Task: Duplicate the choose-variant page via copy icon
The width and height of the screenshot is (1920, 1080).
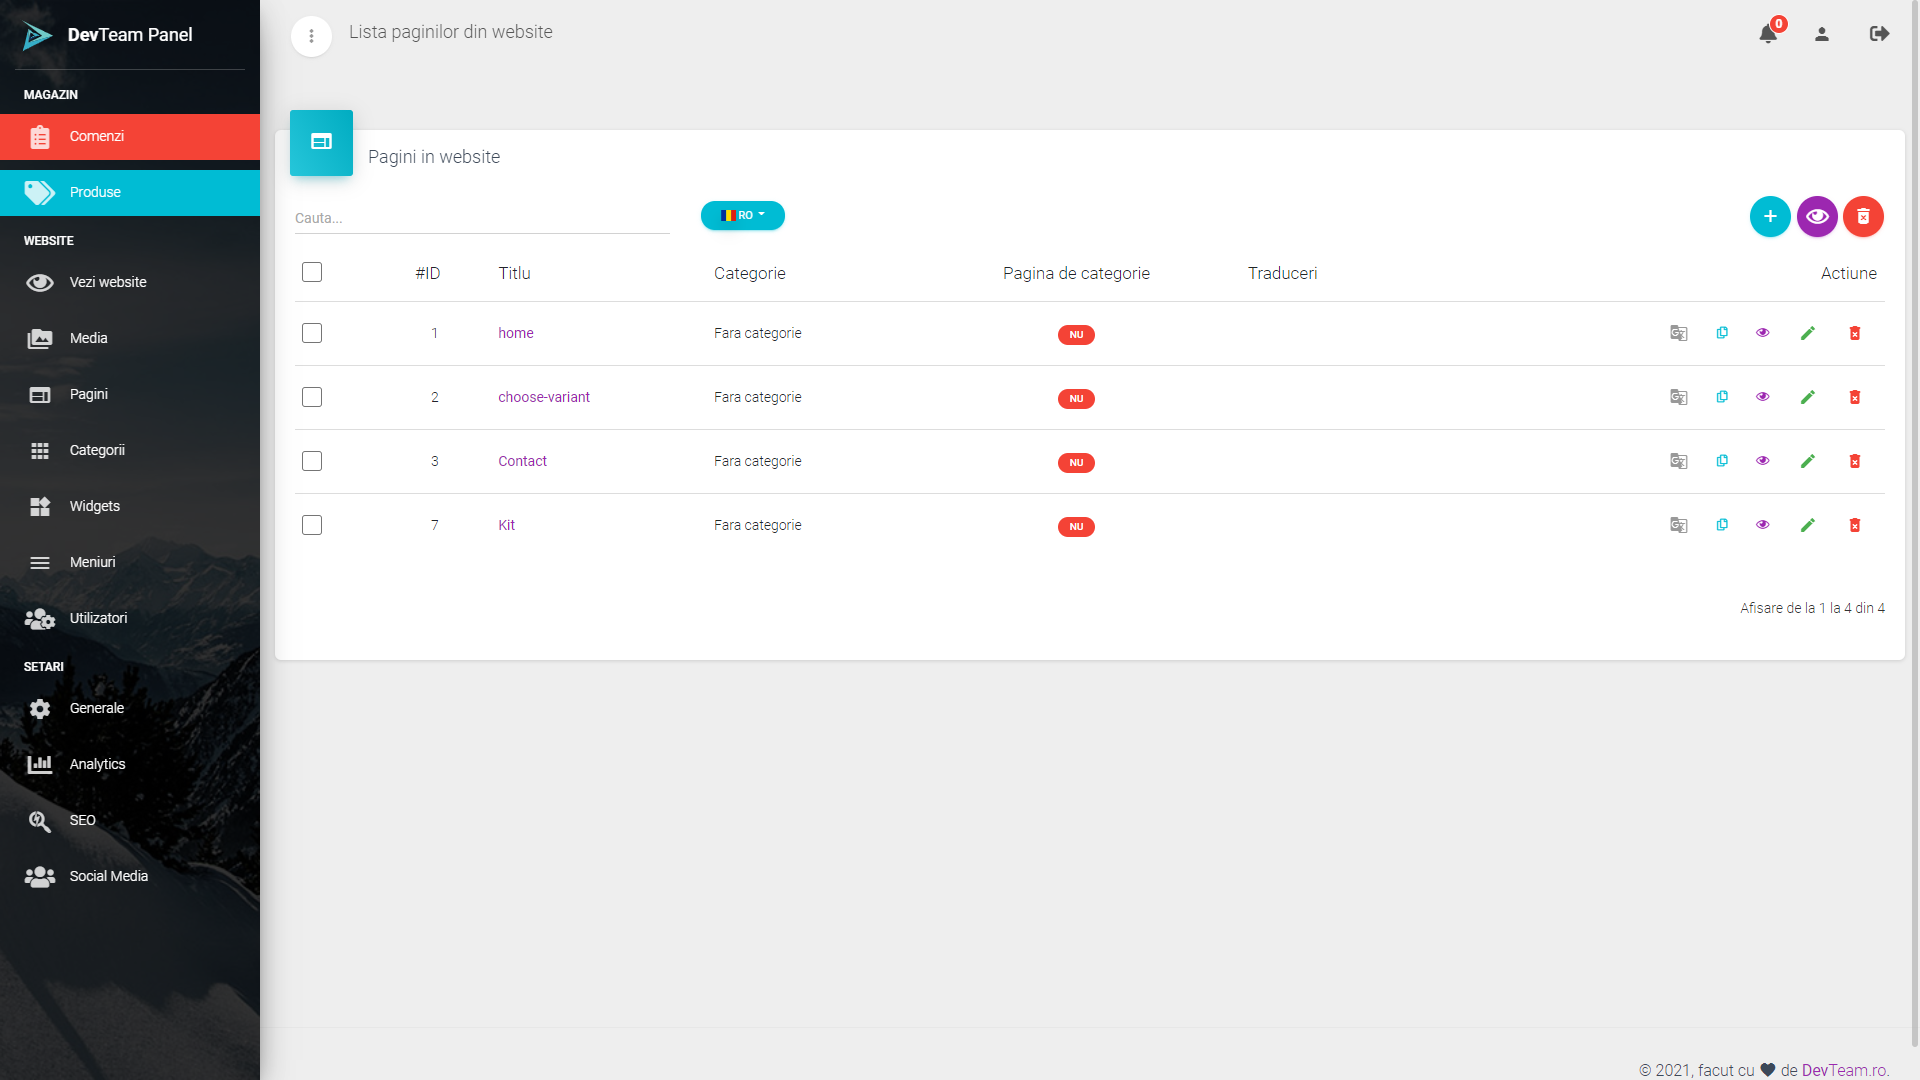Action: click(1722, 397)
